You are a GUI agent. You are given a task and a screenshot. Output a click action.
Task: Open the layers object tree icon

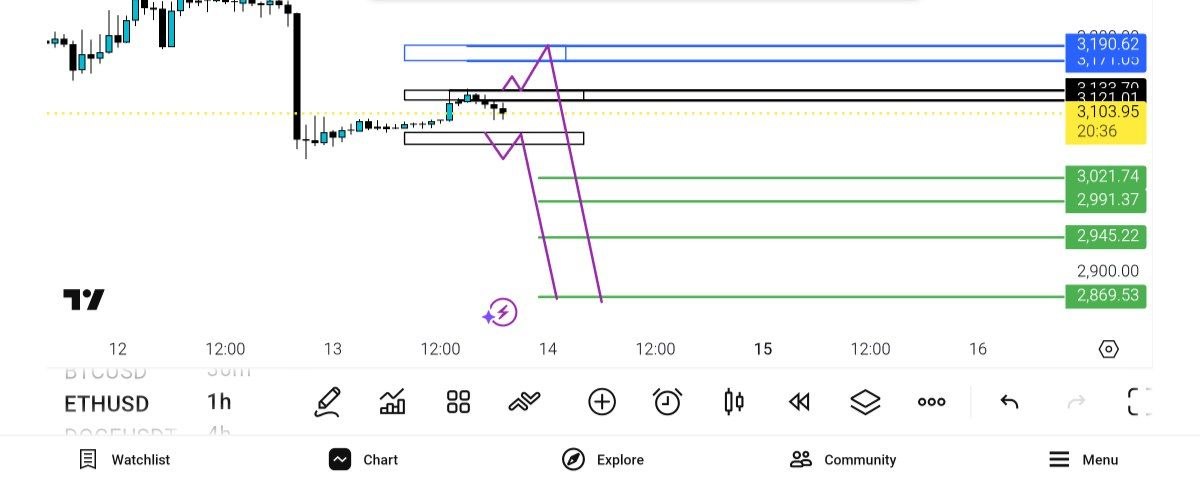coord(865,402)
